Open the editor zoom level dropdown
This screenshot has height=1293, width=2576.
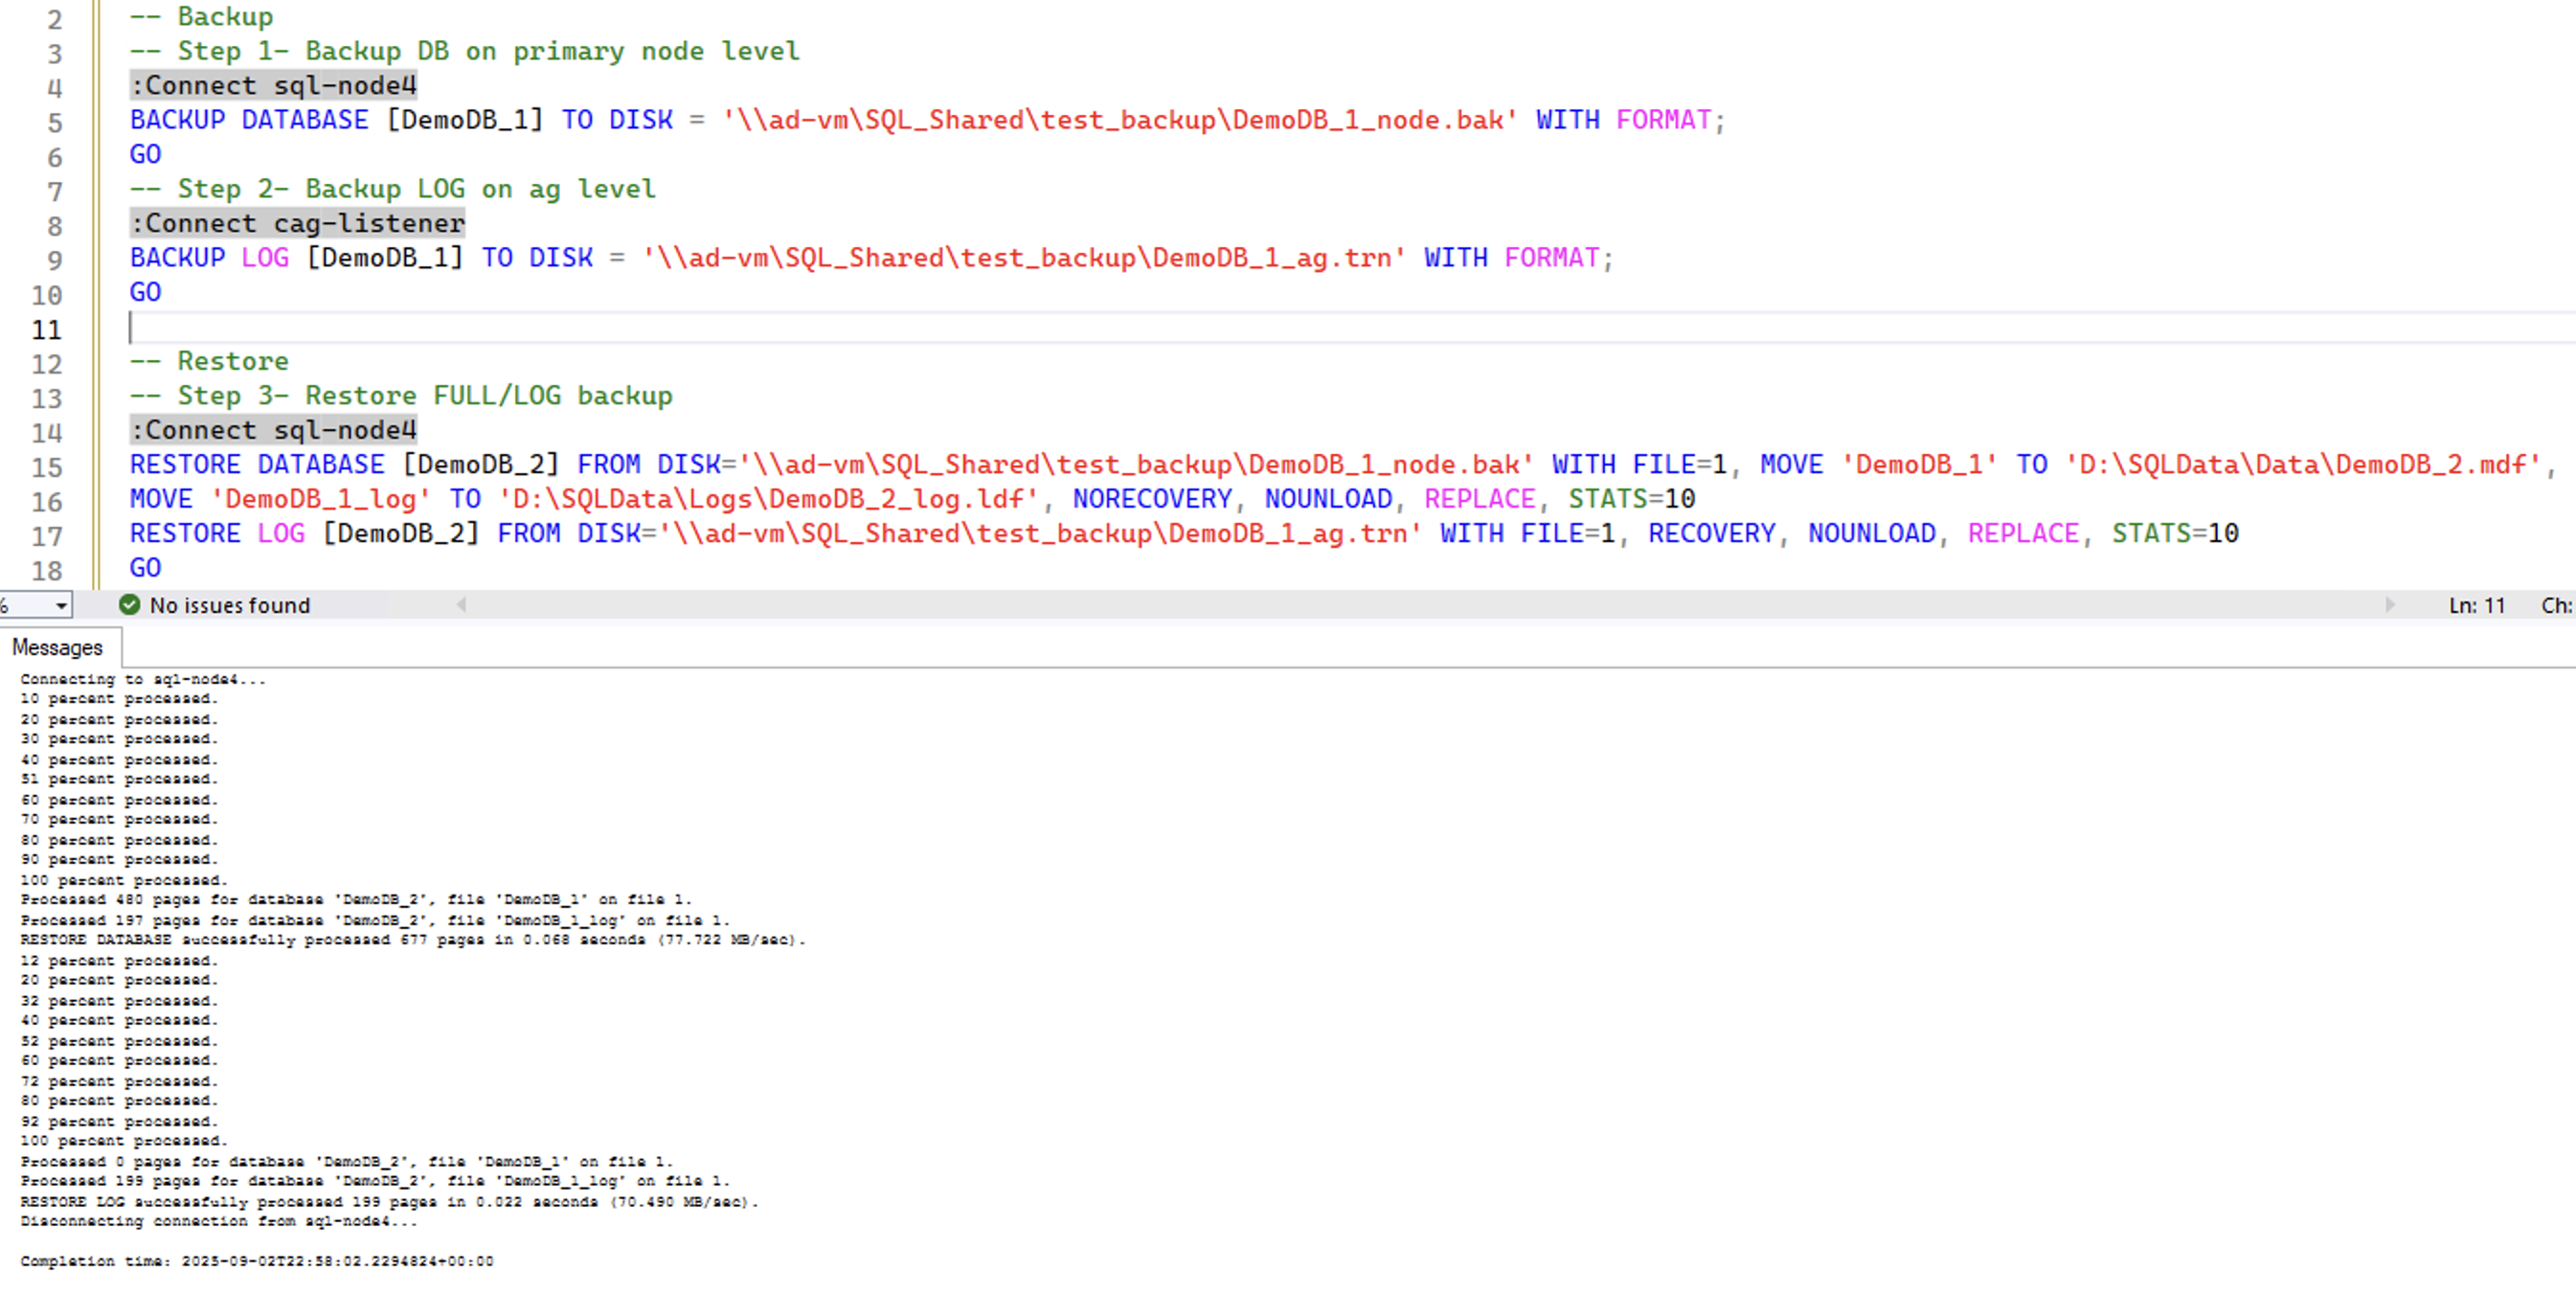(x=61, y=606)
